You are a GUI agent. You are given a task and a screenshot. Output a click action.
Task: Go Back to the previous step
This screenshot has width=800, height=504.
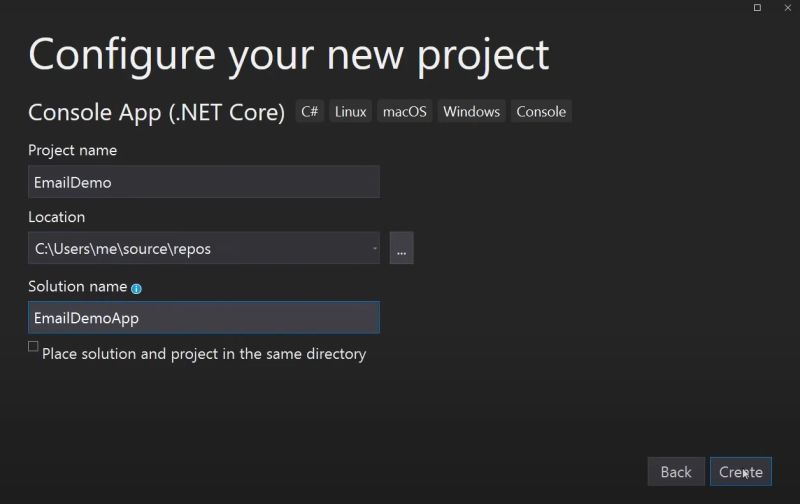pyautogui.click(x=676, y=472)
